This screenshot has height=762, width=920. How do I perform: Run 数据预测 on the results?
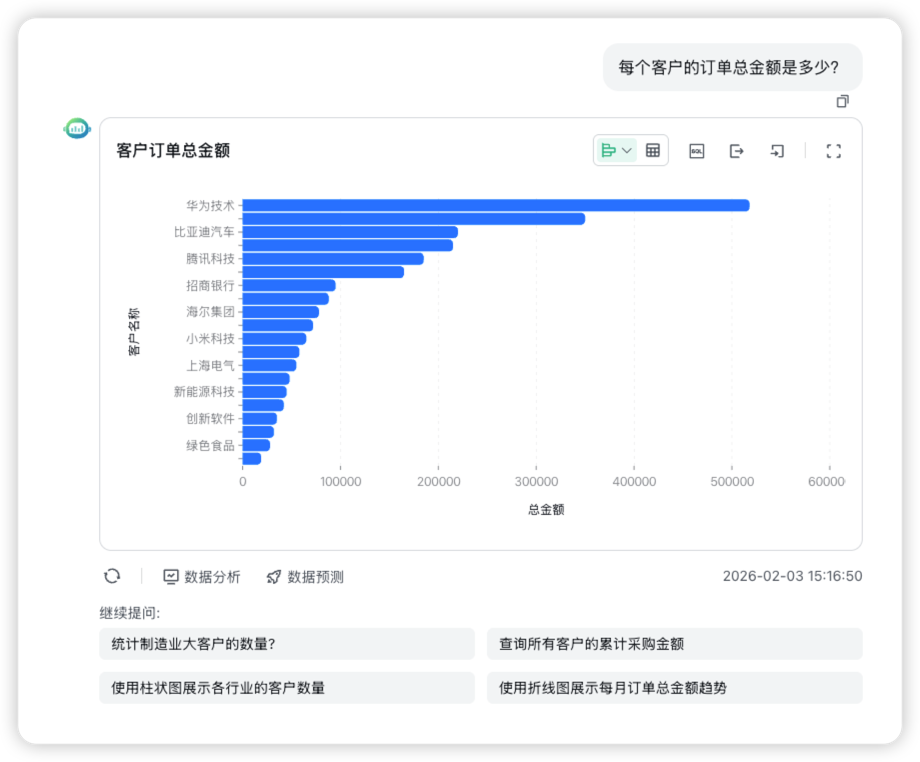(304, 576)
